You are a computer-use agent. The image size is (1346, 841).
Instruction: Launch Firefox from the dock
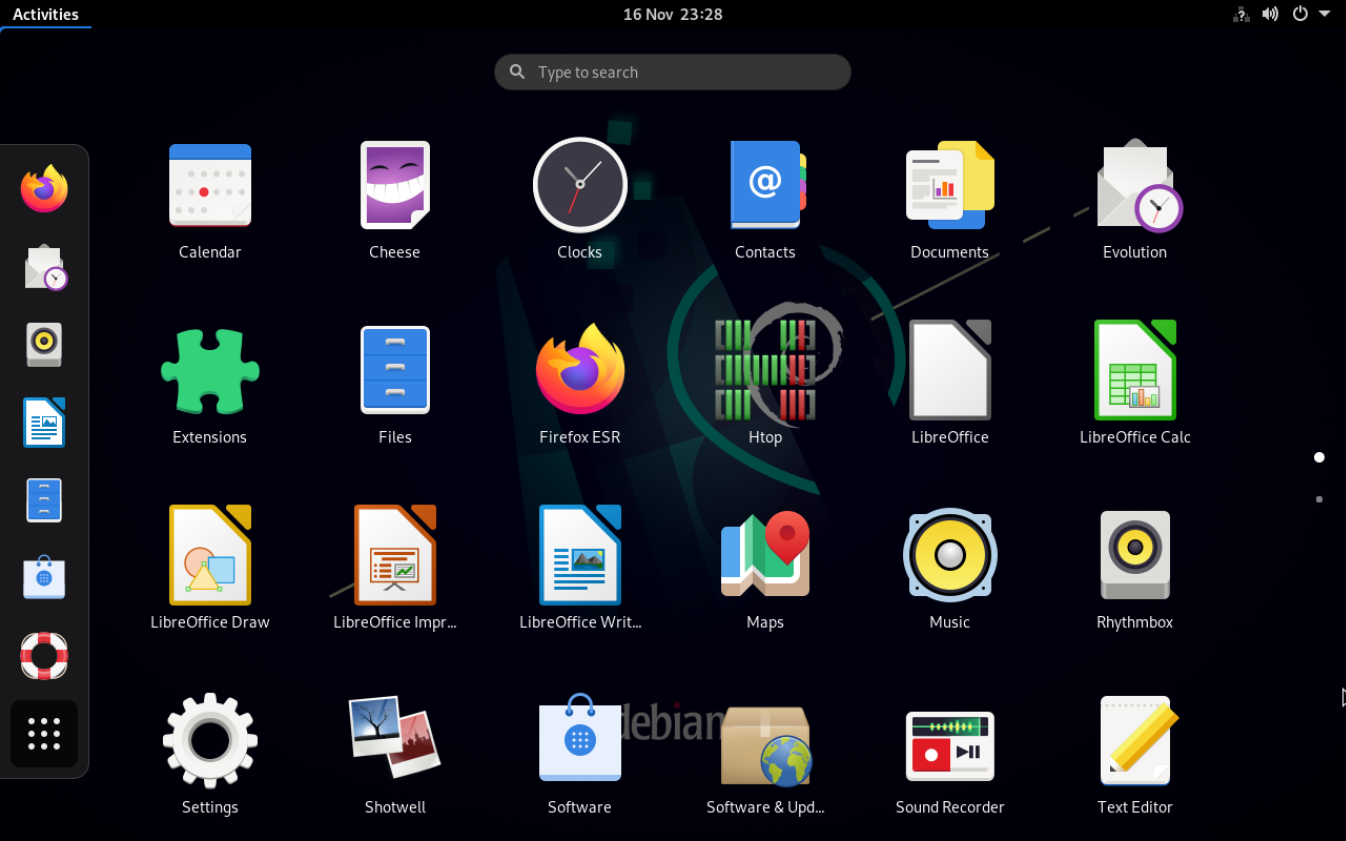click(x=44, y=186)
